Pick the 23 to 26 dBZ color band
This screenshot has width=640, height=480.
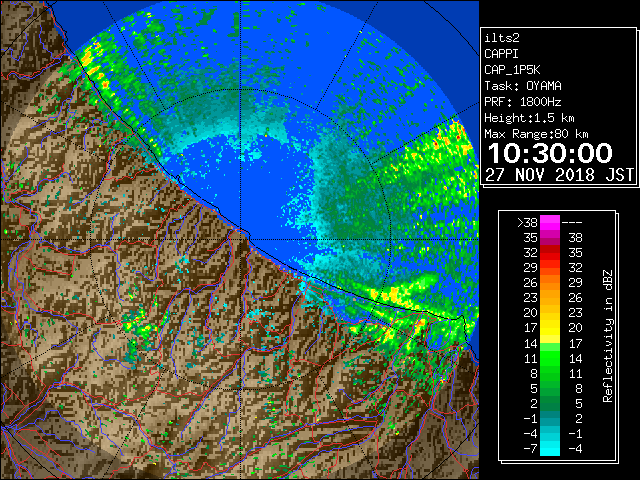click(x=550, y=298)
